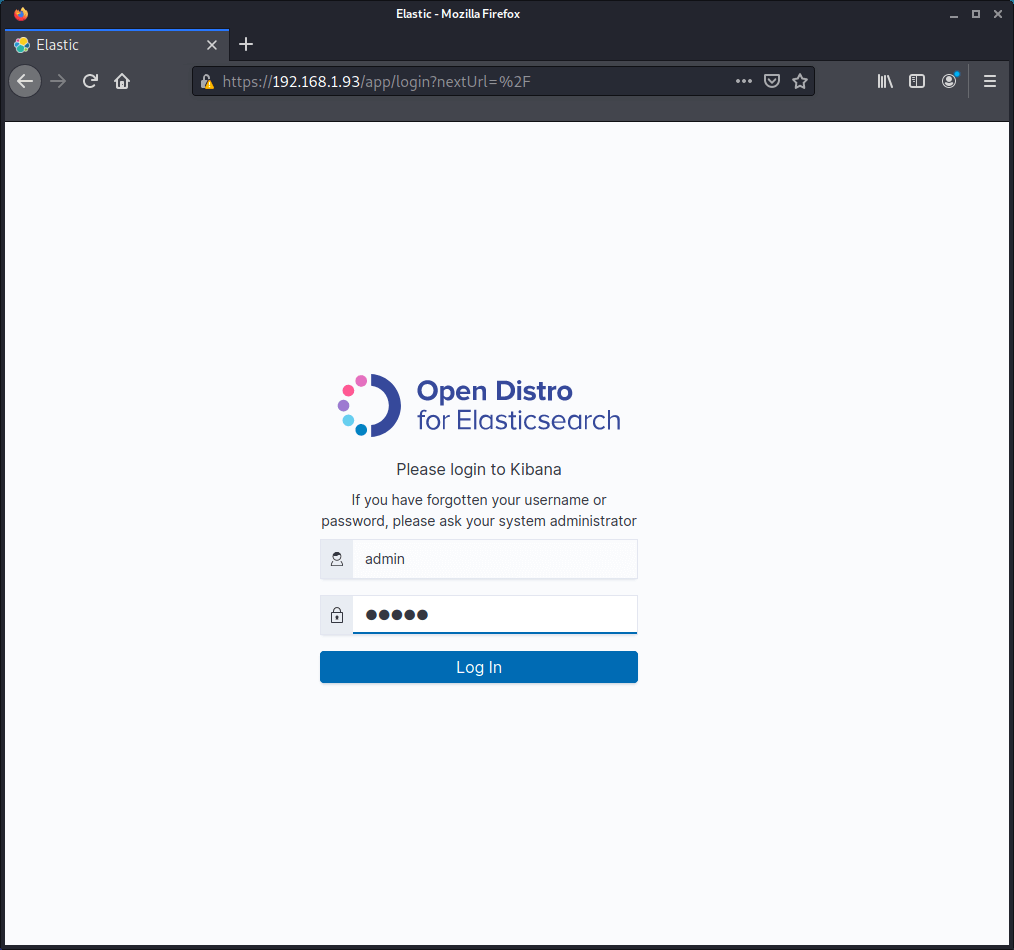Show site security warning padlock info
The image size is (1014, 950).
click(207, 81)
